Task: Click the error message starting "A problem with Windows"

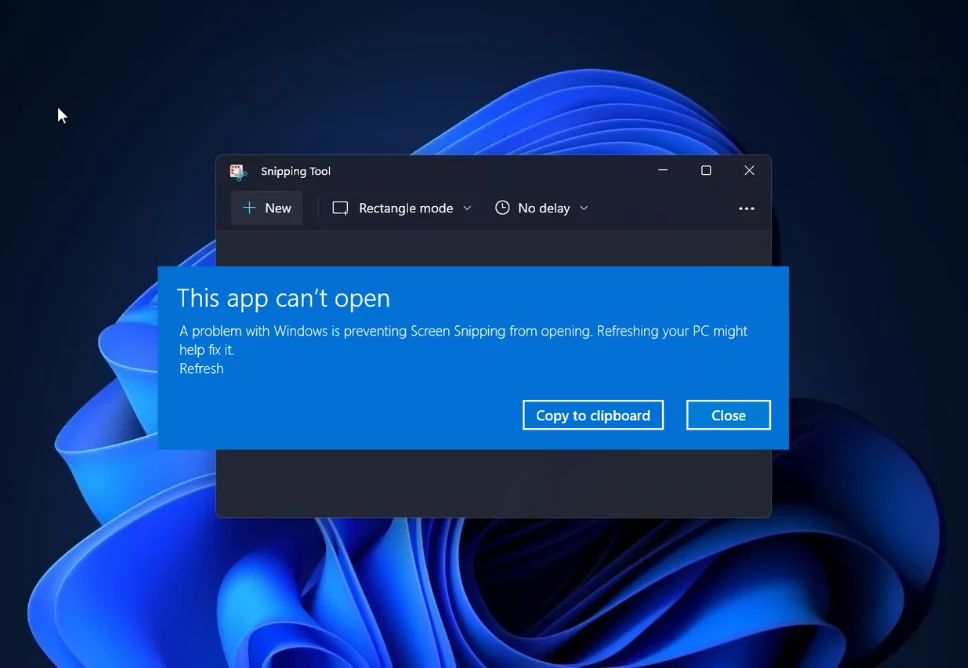Action: 463,340
